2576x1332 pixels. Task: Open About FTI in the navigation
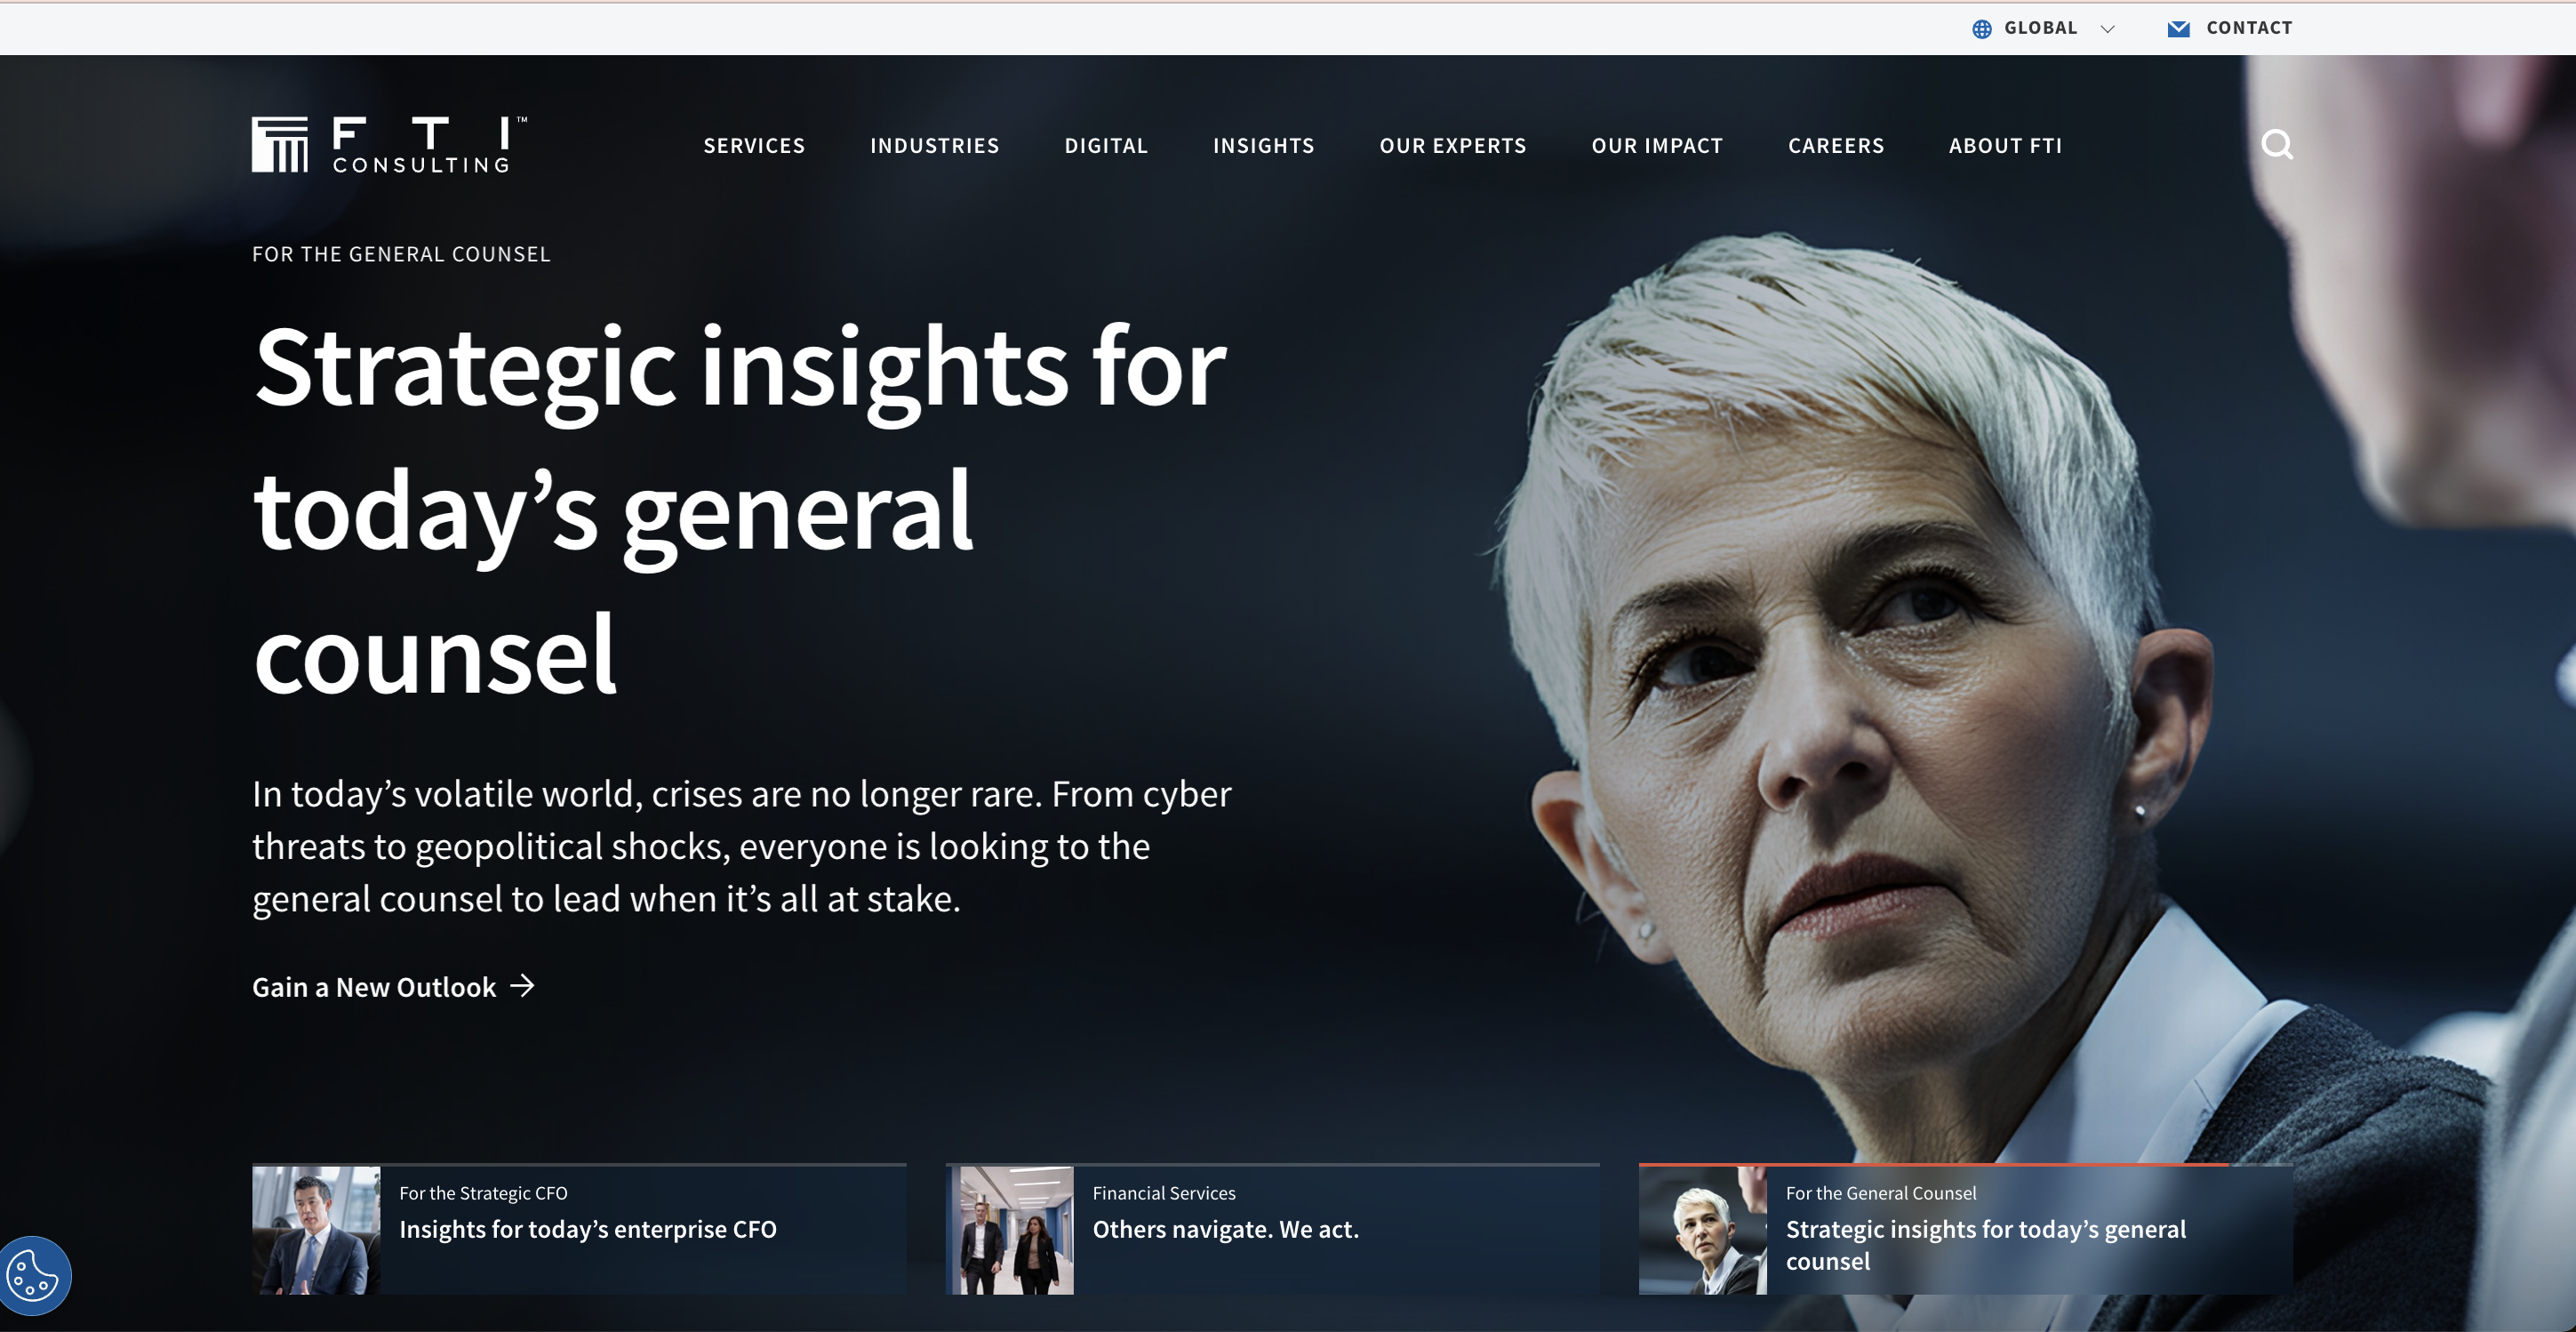[2005, 146]
